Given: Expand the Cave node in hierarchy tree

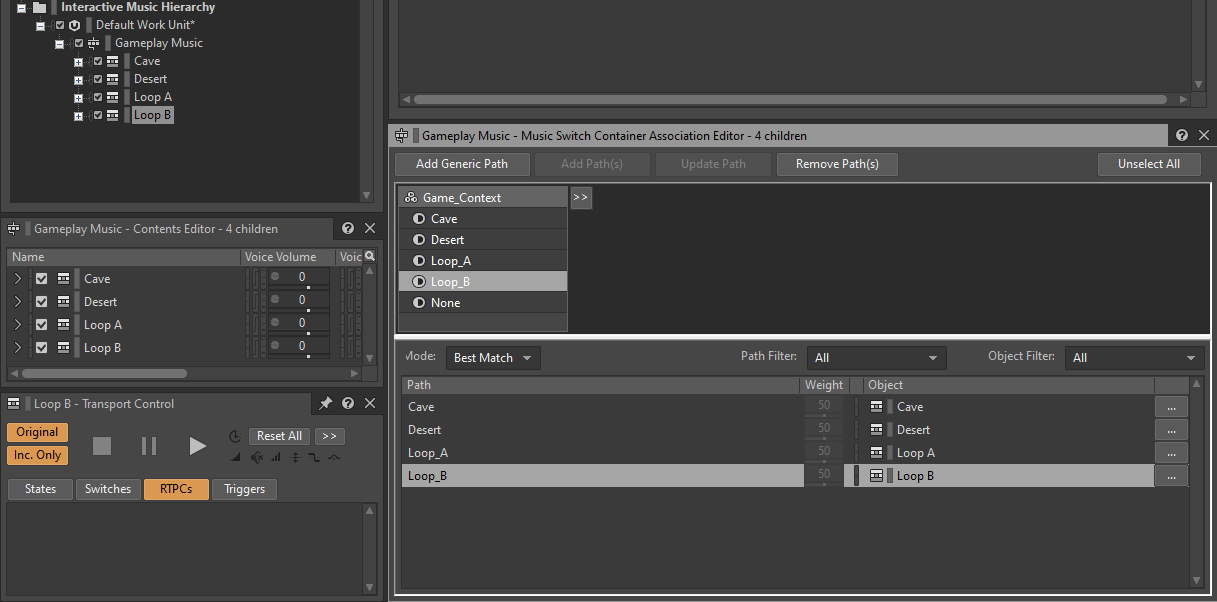Looking at the screenshot, I should click(x=78, y=61).
